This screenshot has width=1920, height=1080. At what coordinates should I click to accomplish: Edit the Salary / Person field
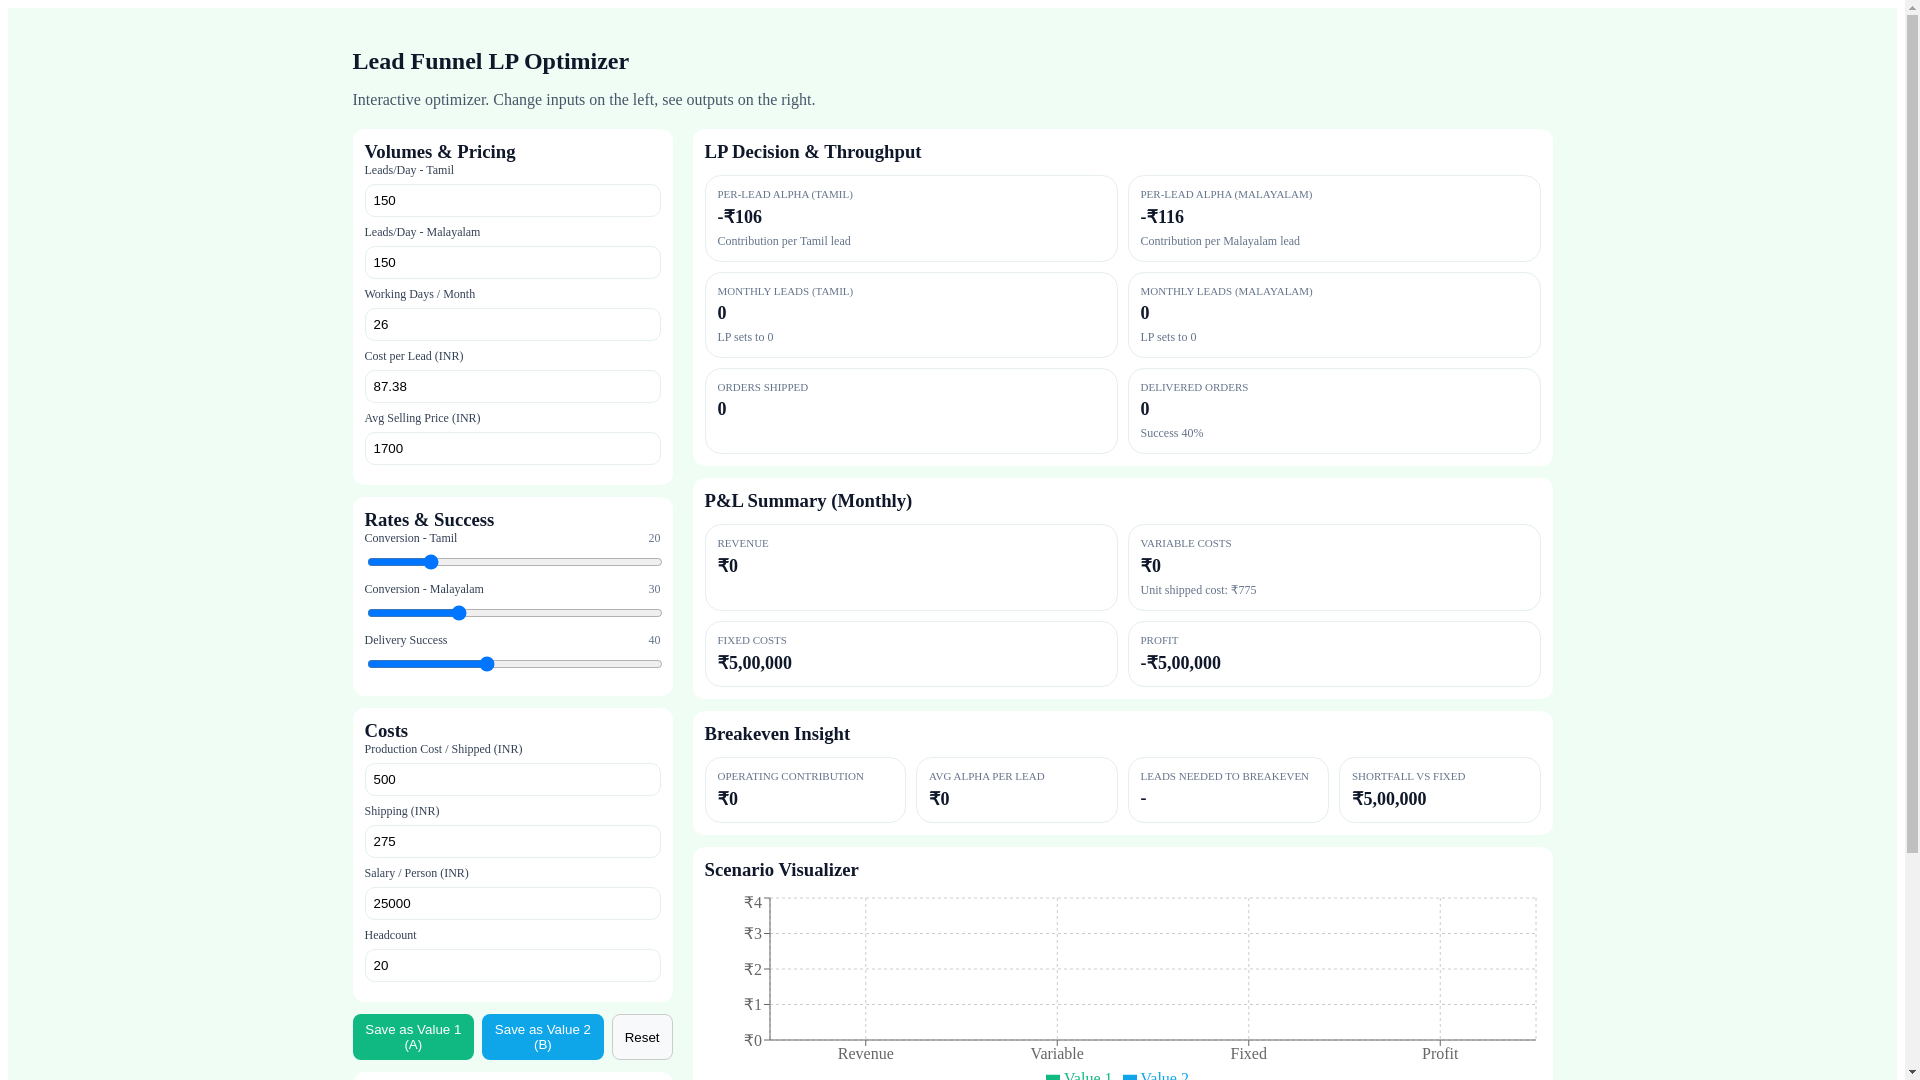[512, 903]
